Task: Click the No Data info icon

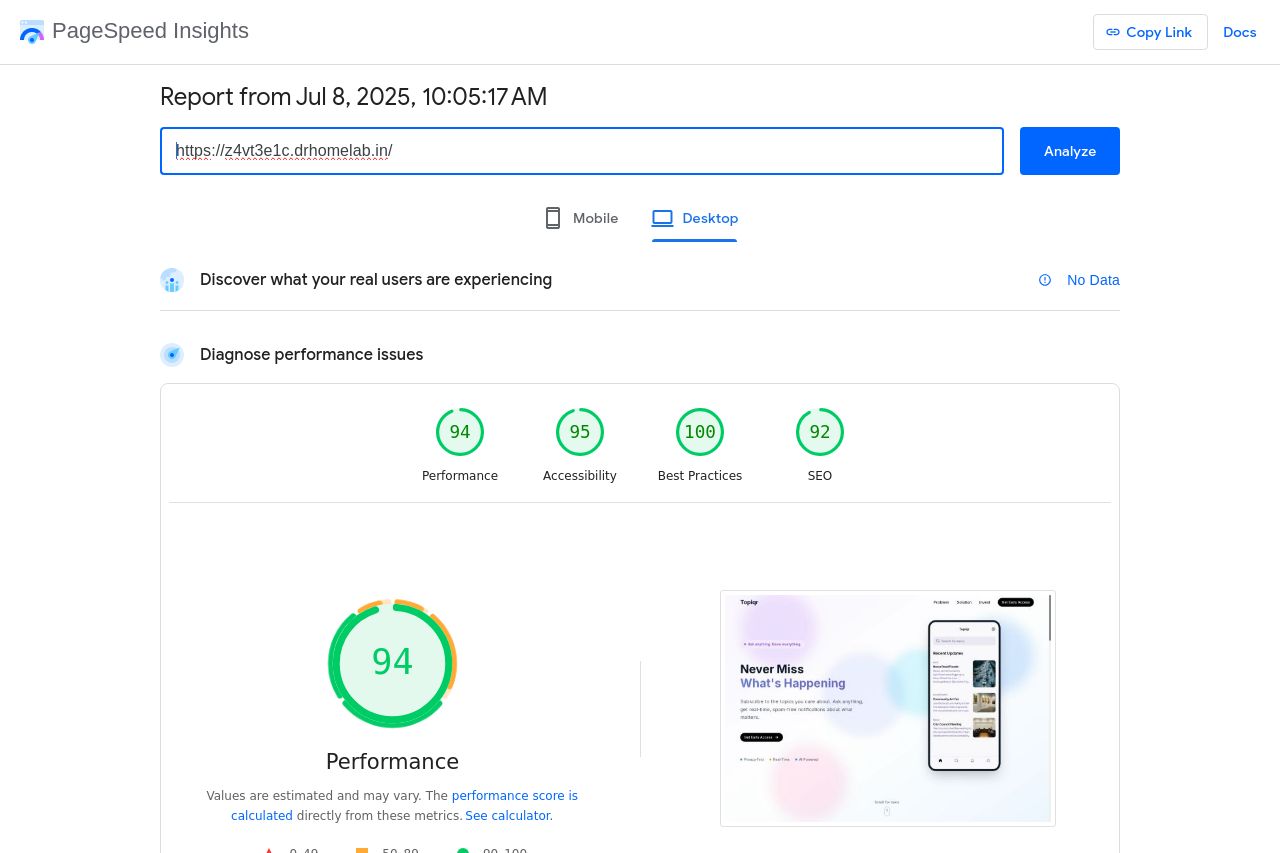Action: pyautogui.click(x=1045, y=280)
